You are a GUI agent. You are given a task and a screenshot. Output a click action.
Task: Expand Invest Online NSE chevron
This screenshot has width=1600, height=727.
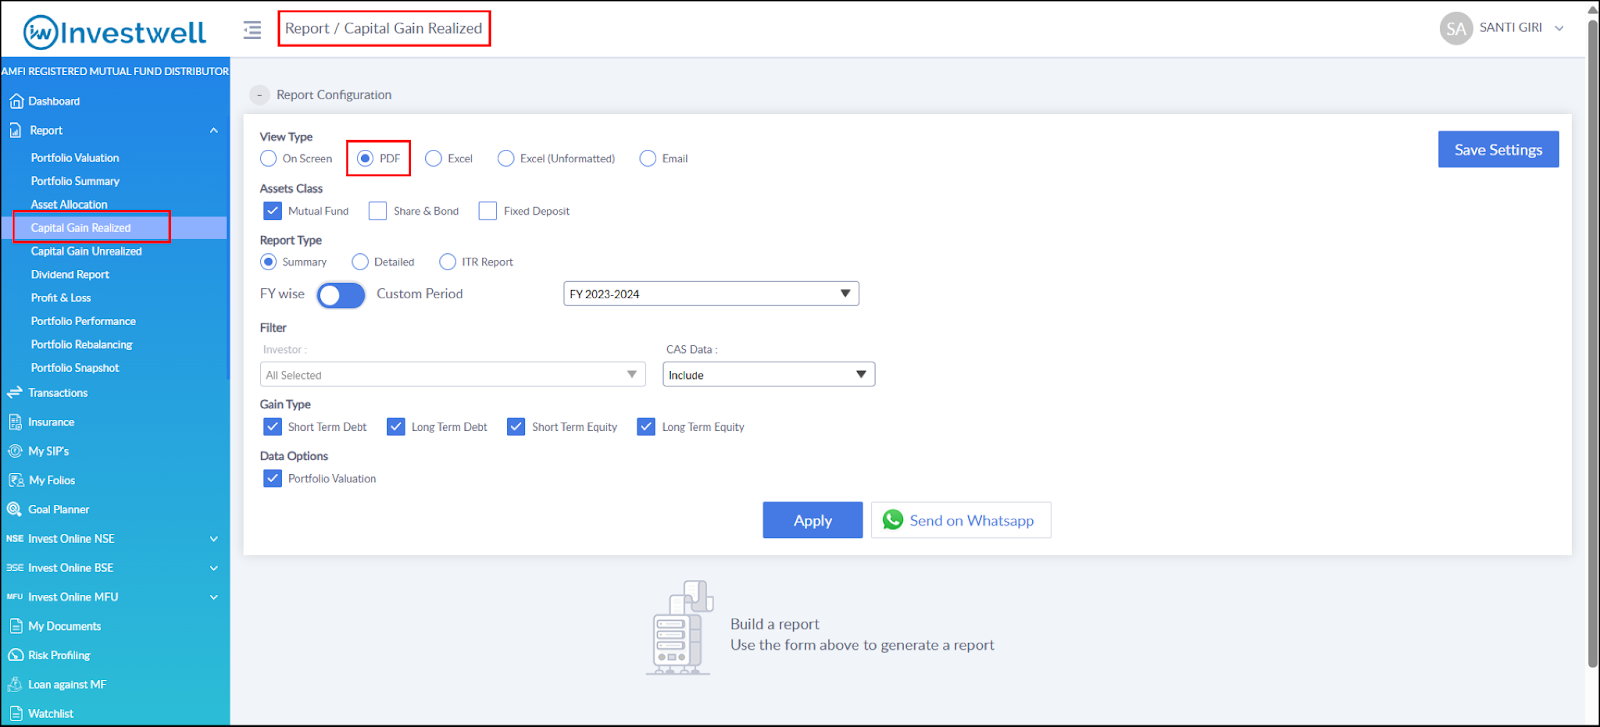(x=214, y=538)
